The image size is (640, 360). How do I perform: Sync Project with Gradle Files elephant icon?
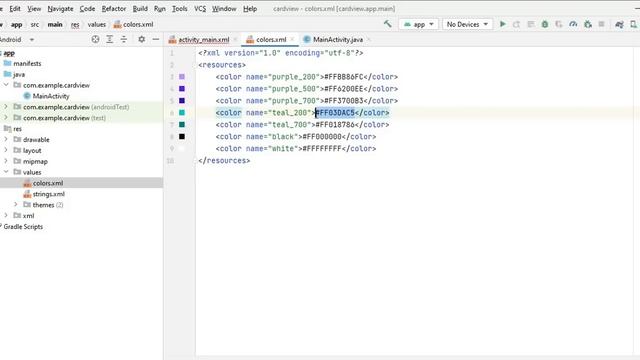click(x=619, y=24)
